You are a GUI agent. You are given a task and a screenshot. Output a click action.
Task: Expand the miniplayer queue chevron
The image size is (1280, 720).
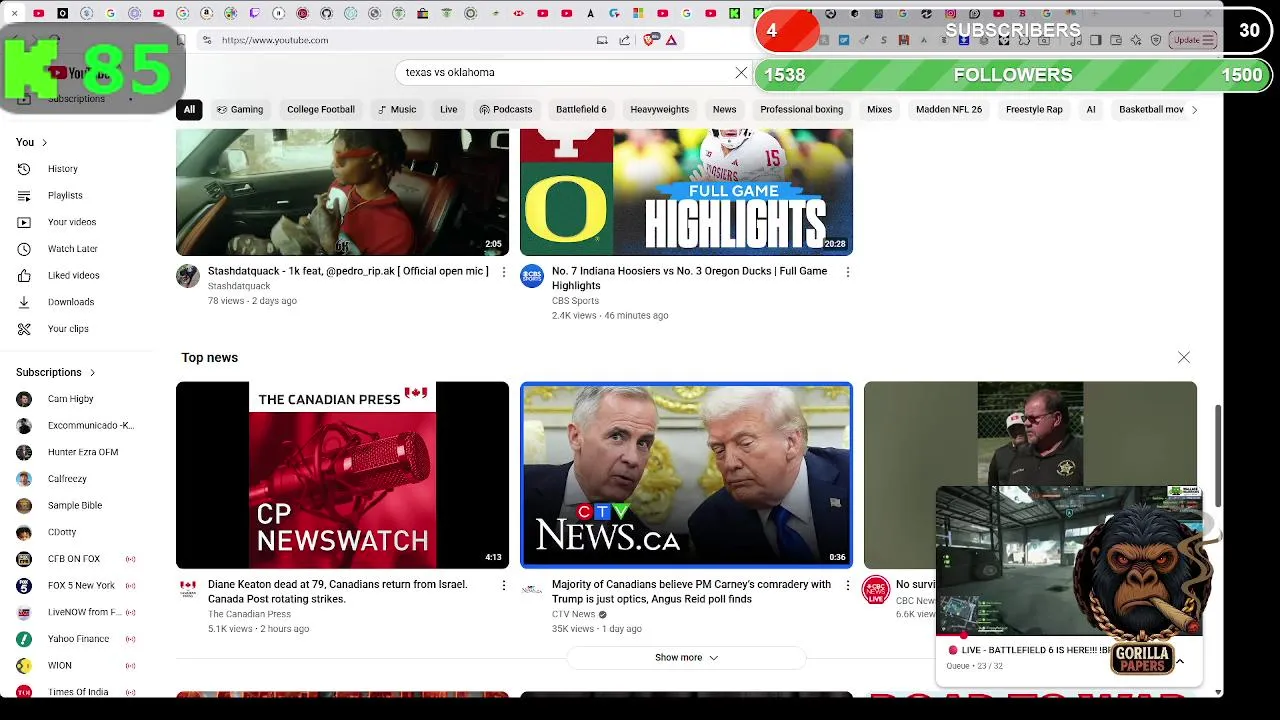click(x=1180, y=661)
